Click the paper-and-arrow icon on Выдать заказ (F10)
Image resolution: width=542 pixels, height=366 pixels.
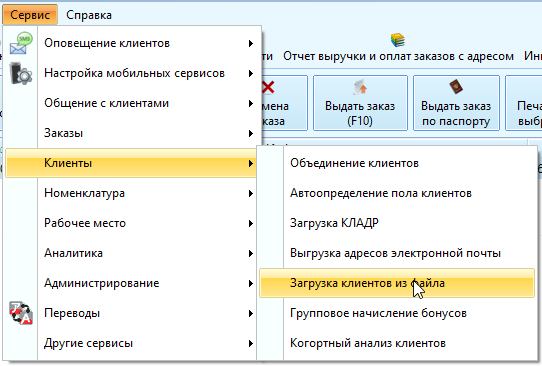coord(360,87)
